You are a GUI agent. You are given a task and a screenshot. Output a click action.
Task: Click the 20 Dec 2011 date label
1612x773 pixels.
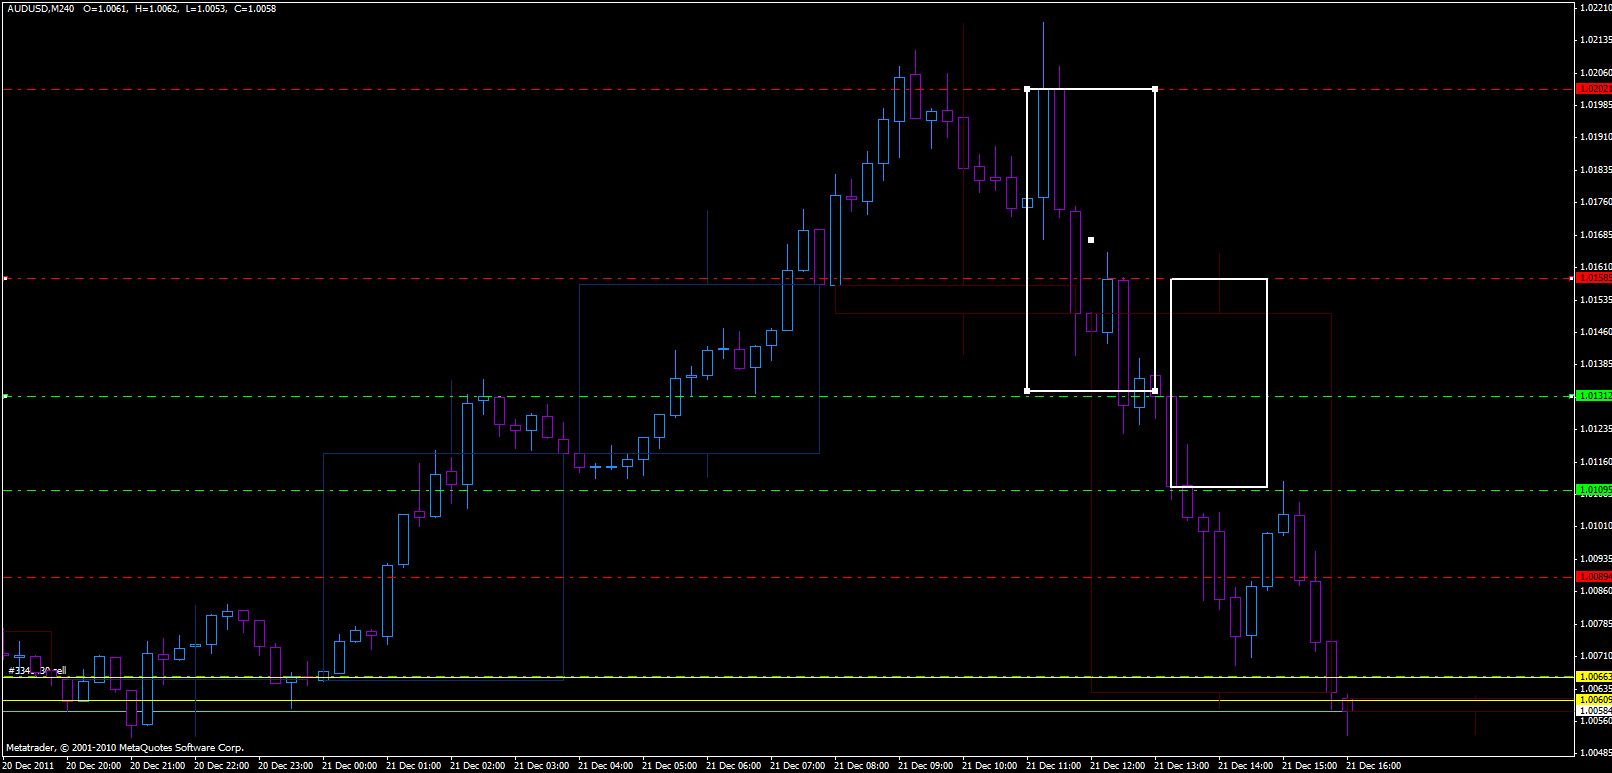pos(29,766)
